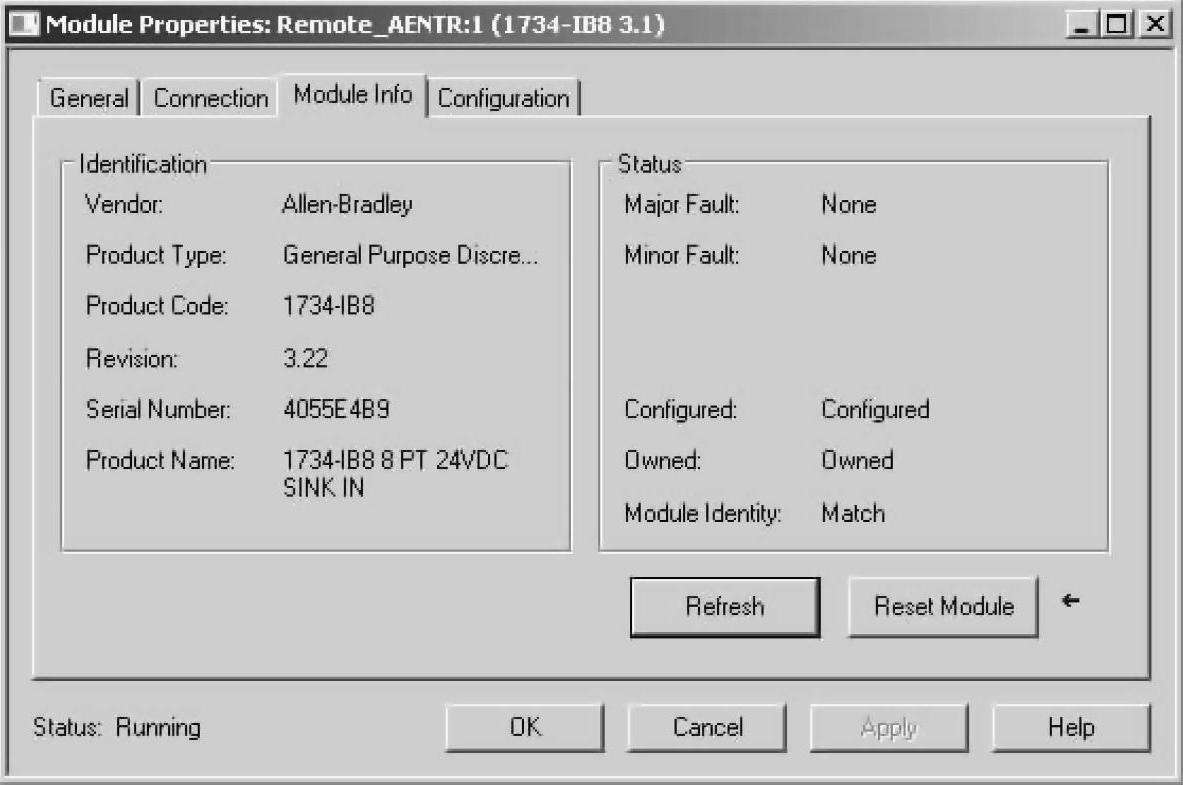Open Help for module properties
The image size is (1183, 785).
(1071, 728)
